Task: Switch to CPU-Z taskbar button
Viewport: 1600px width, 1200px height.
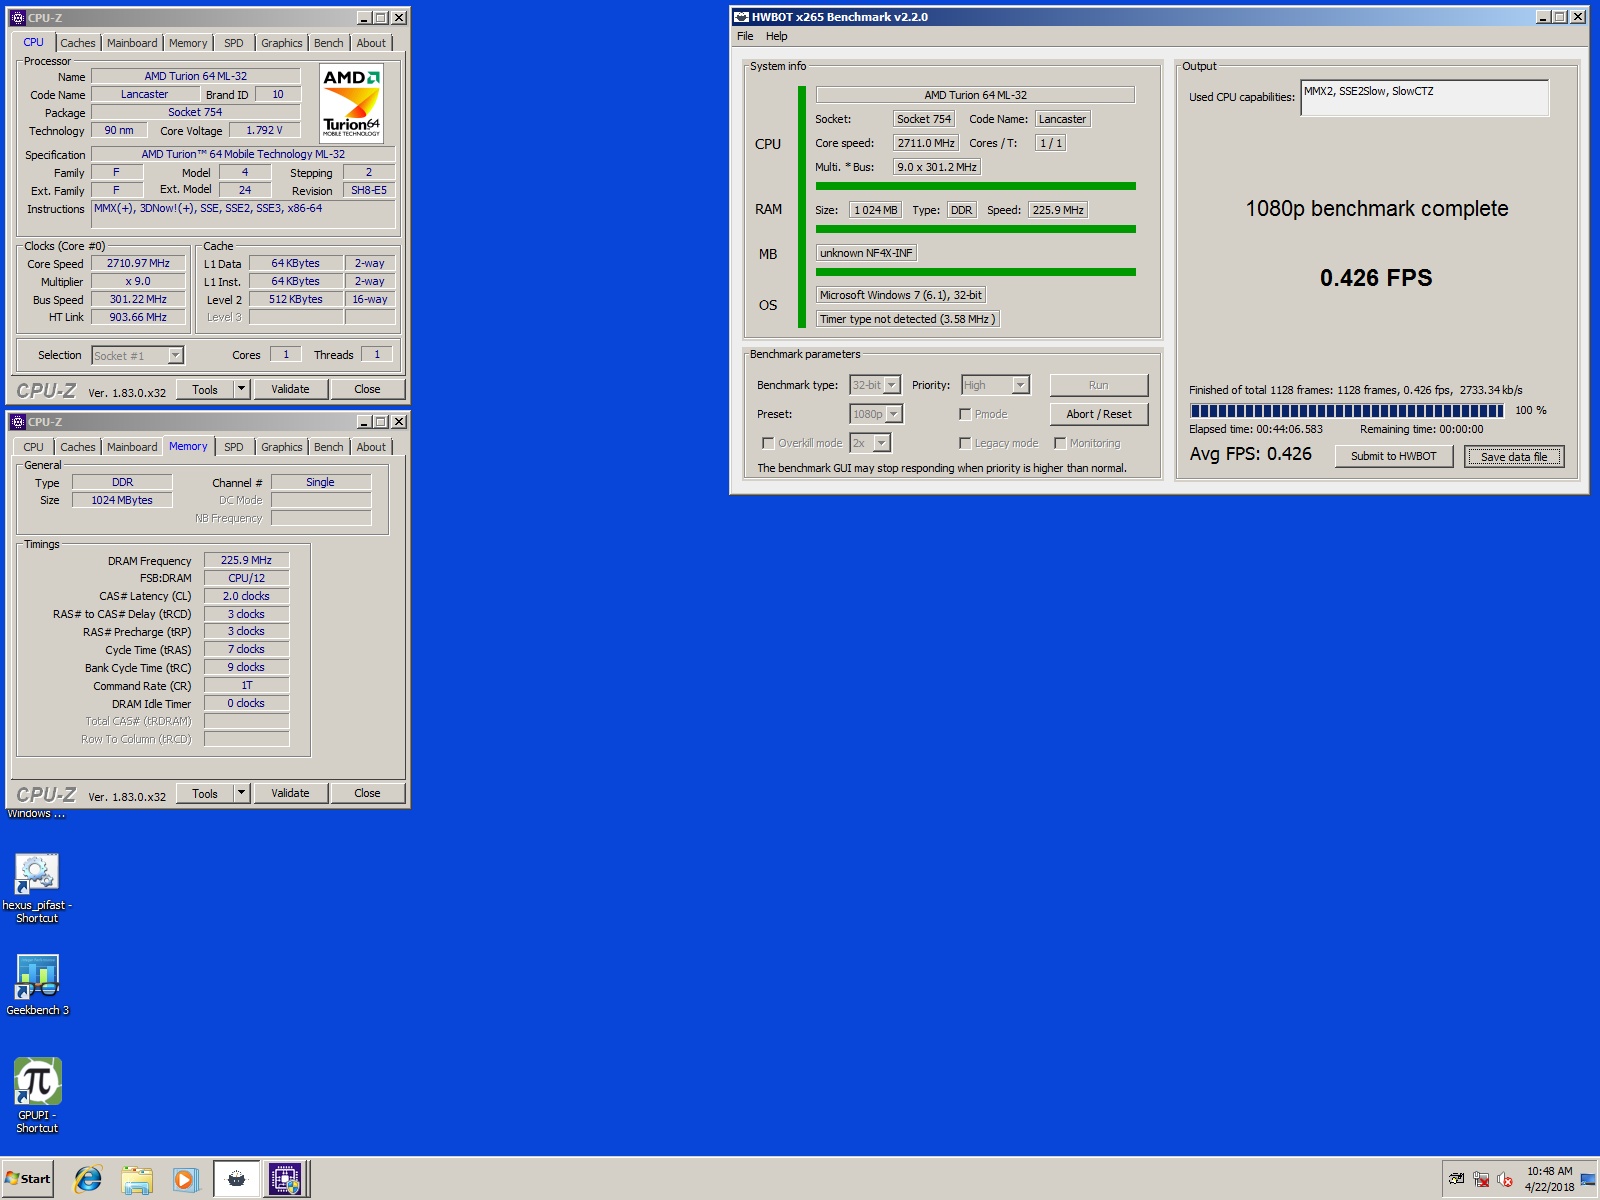Action: (x=285, y=1179)
